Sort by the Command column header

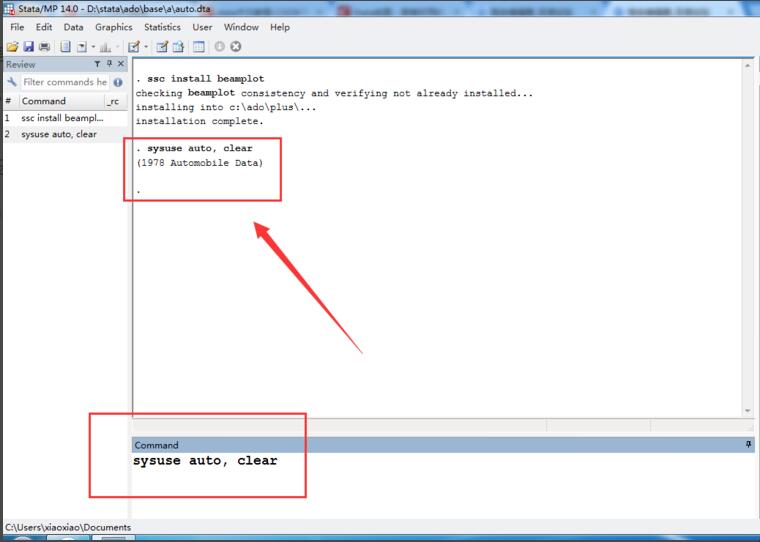pos(61,101)
